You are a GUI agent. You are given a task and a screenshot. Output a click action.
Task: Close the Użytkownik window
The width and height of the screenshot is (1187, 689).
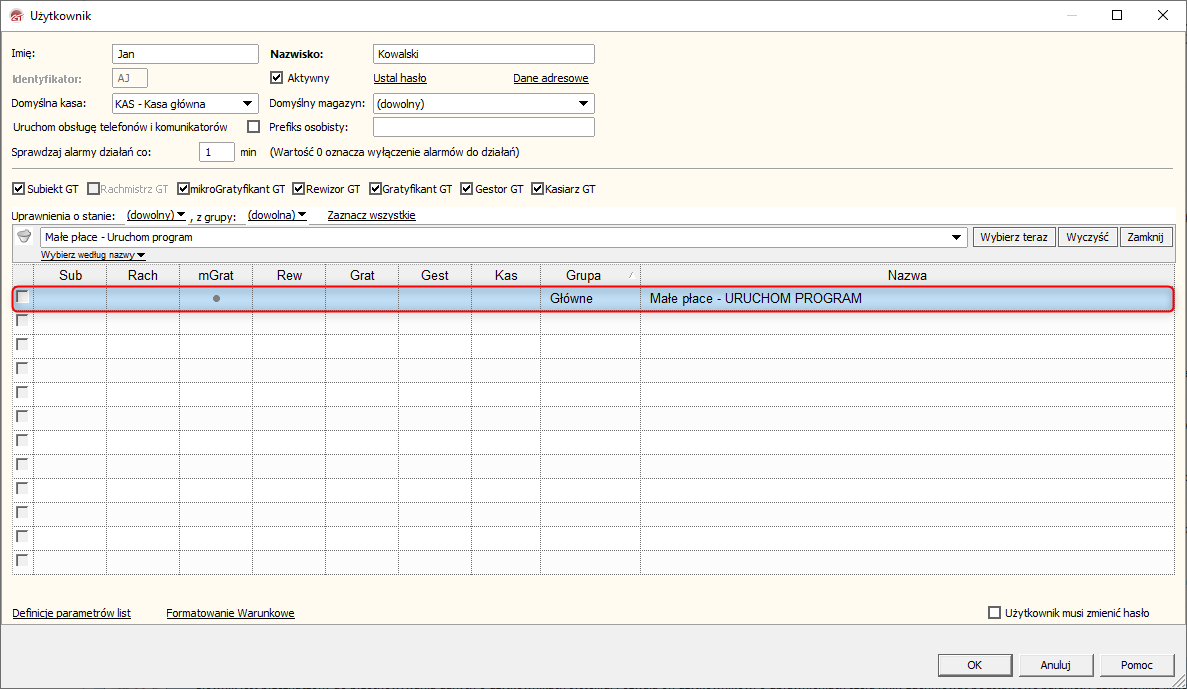pyautogui.click(x=1163, y=15)
